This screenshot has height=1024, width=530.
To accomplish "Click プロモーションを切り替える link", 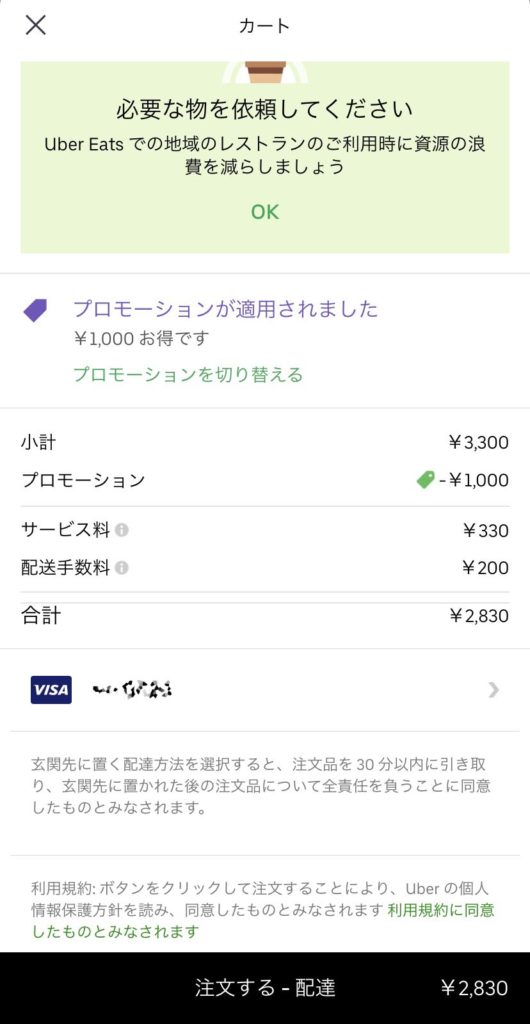I will click(188, 375).
